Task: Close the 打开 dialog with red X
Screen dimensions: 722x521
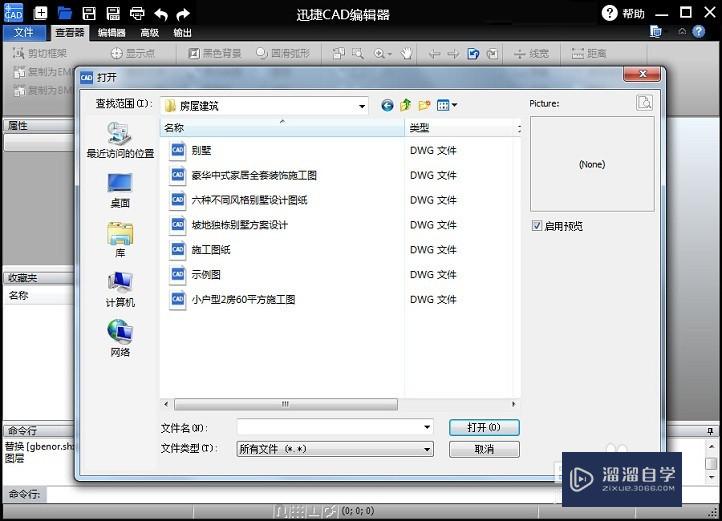Action: pos(643,74)
